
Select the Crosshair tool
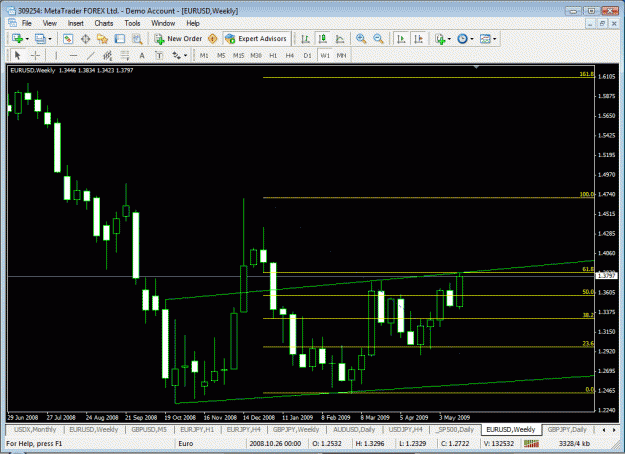click(x=35, y=55)
